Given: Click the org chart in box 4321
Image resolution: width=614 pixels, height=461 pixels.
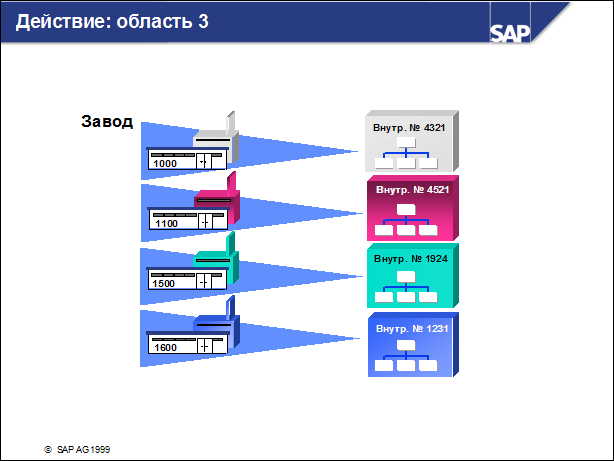Looking at the screenshot, I should coord(406,153).
